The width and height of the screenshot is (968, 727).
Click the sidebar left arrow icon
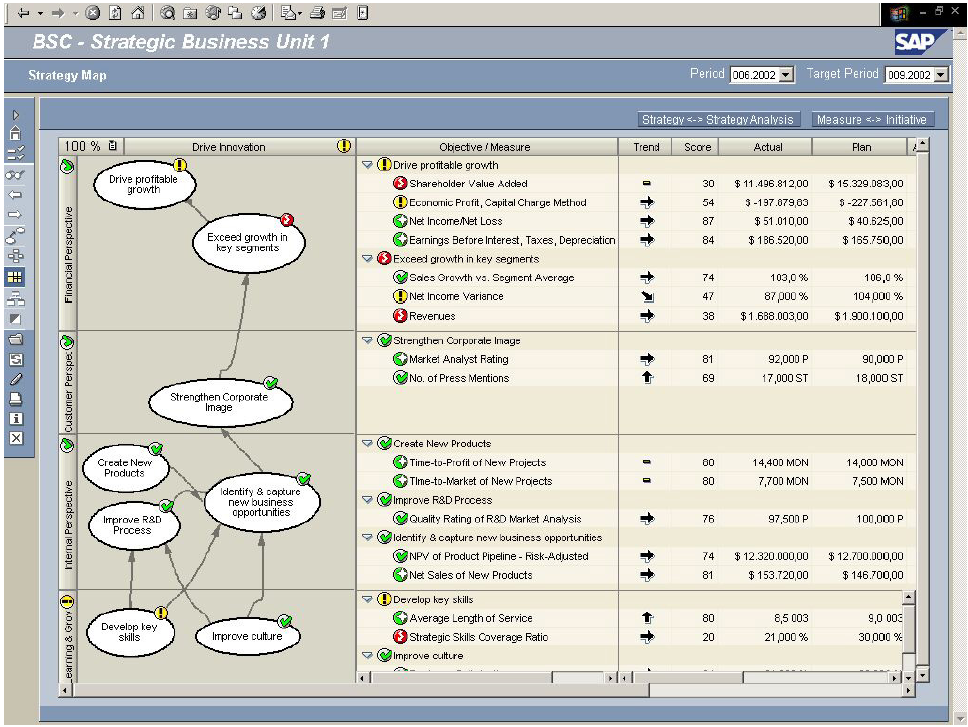pos(16,195)
